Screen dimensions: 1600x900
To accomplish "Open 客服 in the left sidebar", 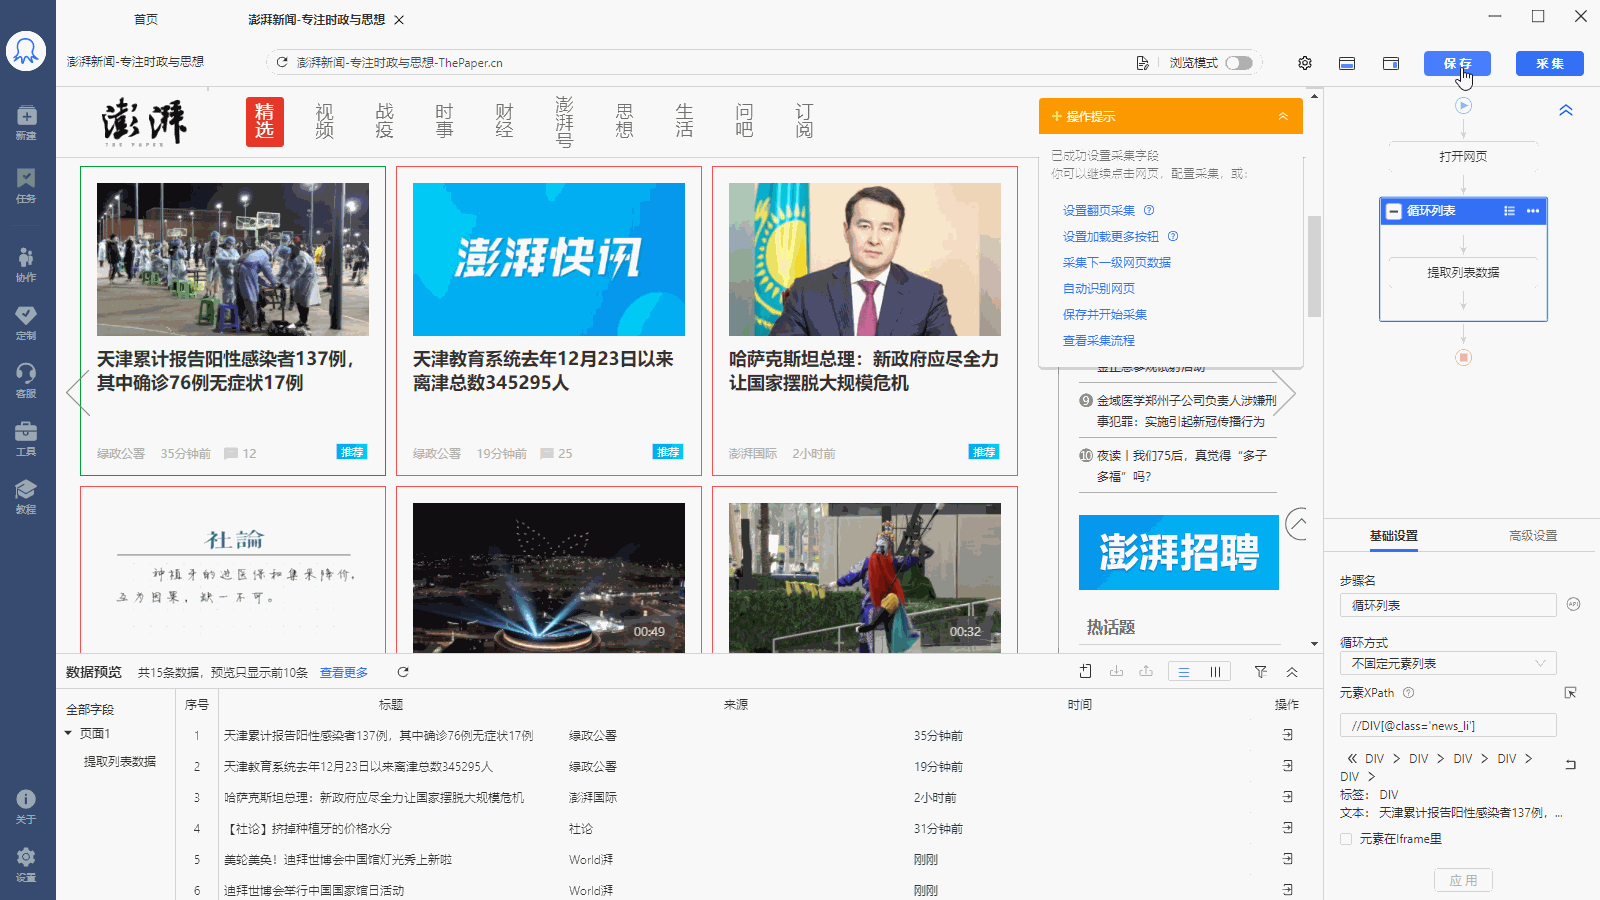I will tap(26, 380).
